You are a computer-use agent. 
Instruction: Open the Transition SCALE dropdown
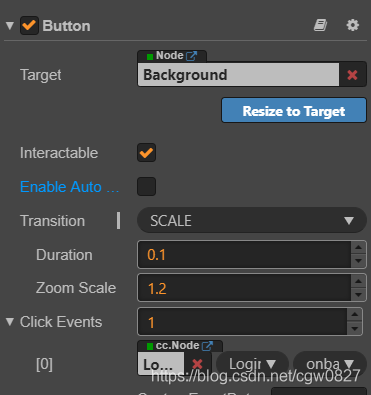pyautogui.click(x=252, y=220)
